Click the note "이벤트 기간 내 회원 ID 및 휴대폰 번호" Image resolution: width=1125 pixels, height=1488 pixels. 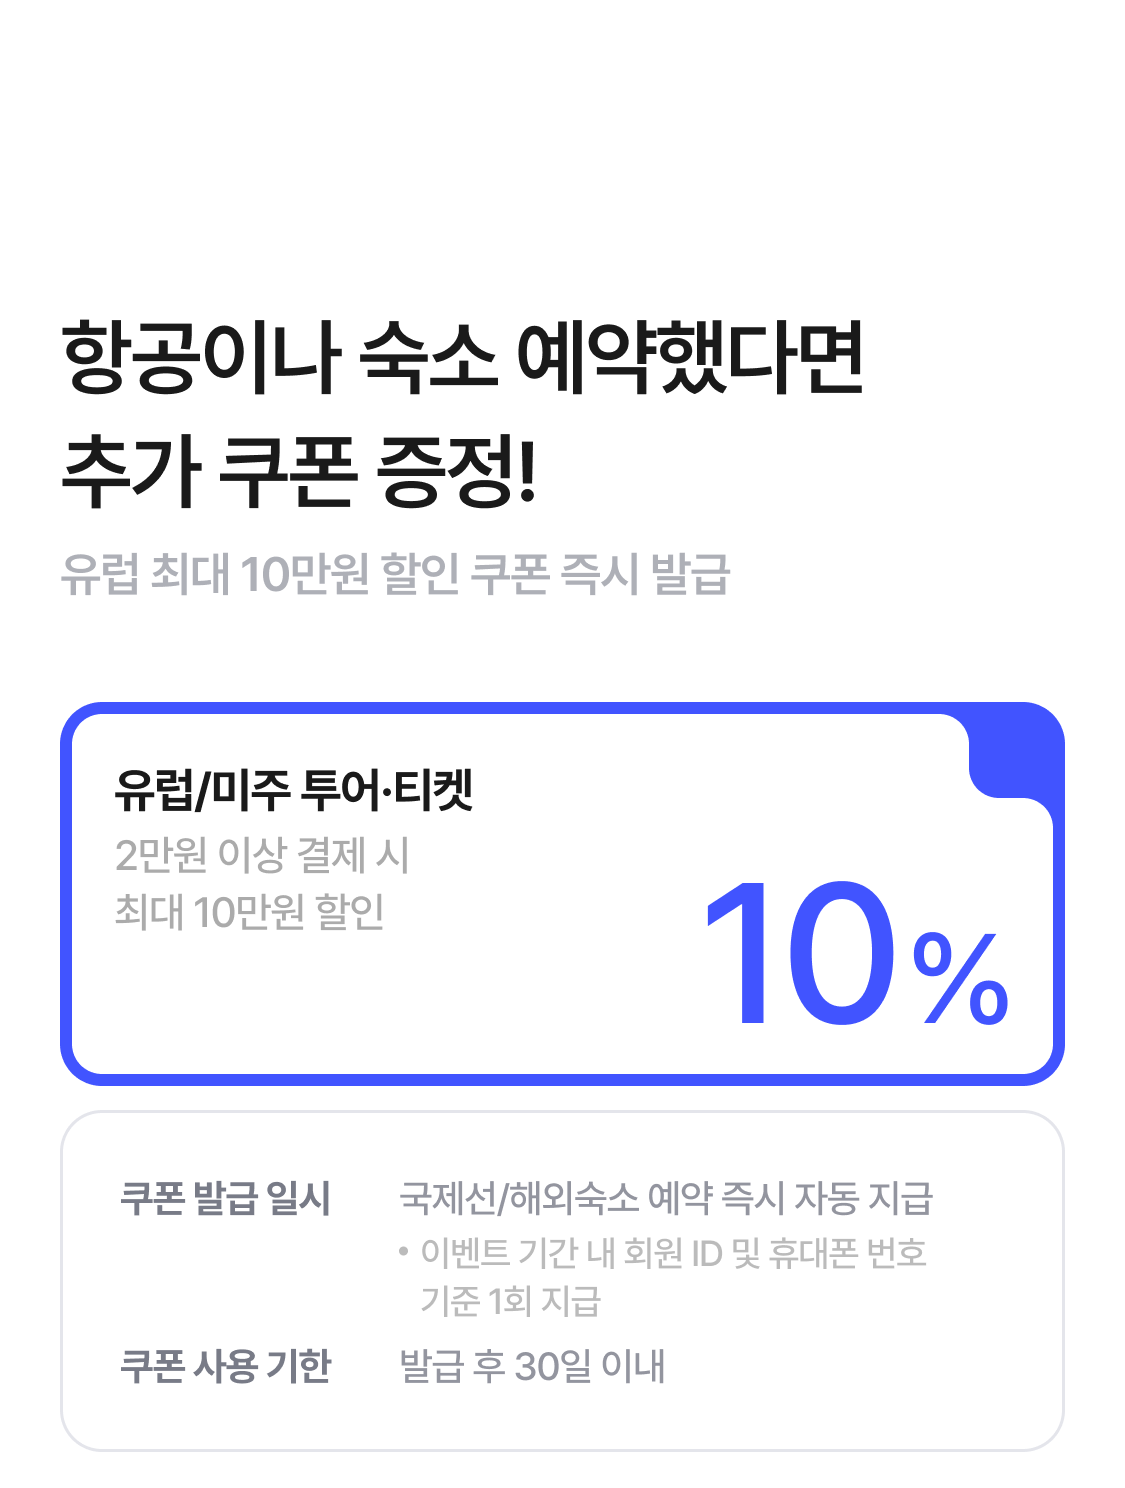[x=674, y=1252]
